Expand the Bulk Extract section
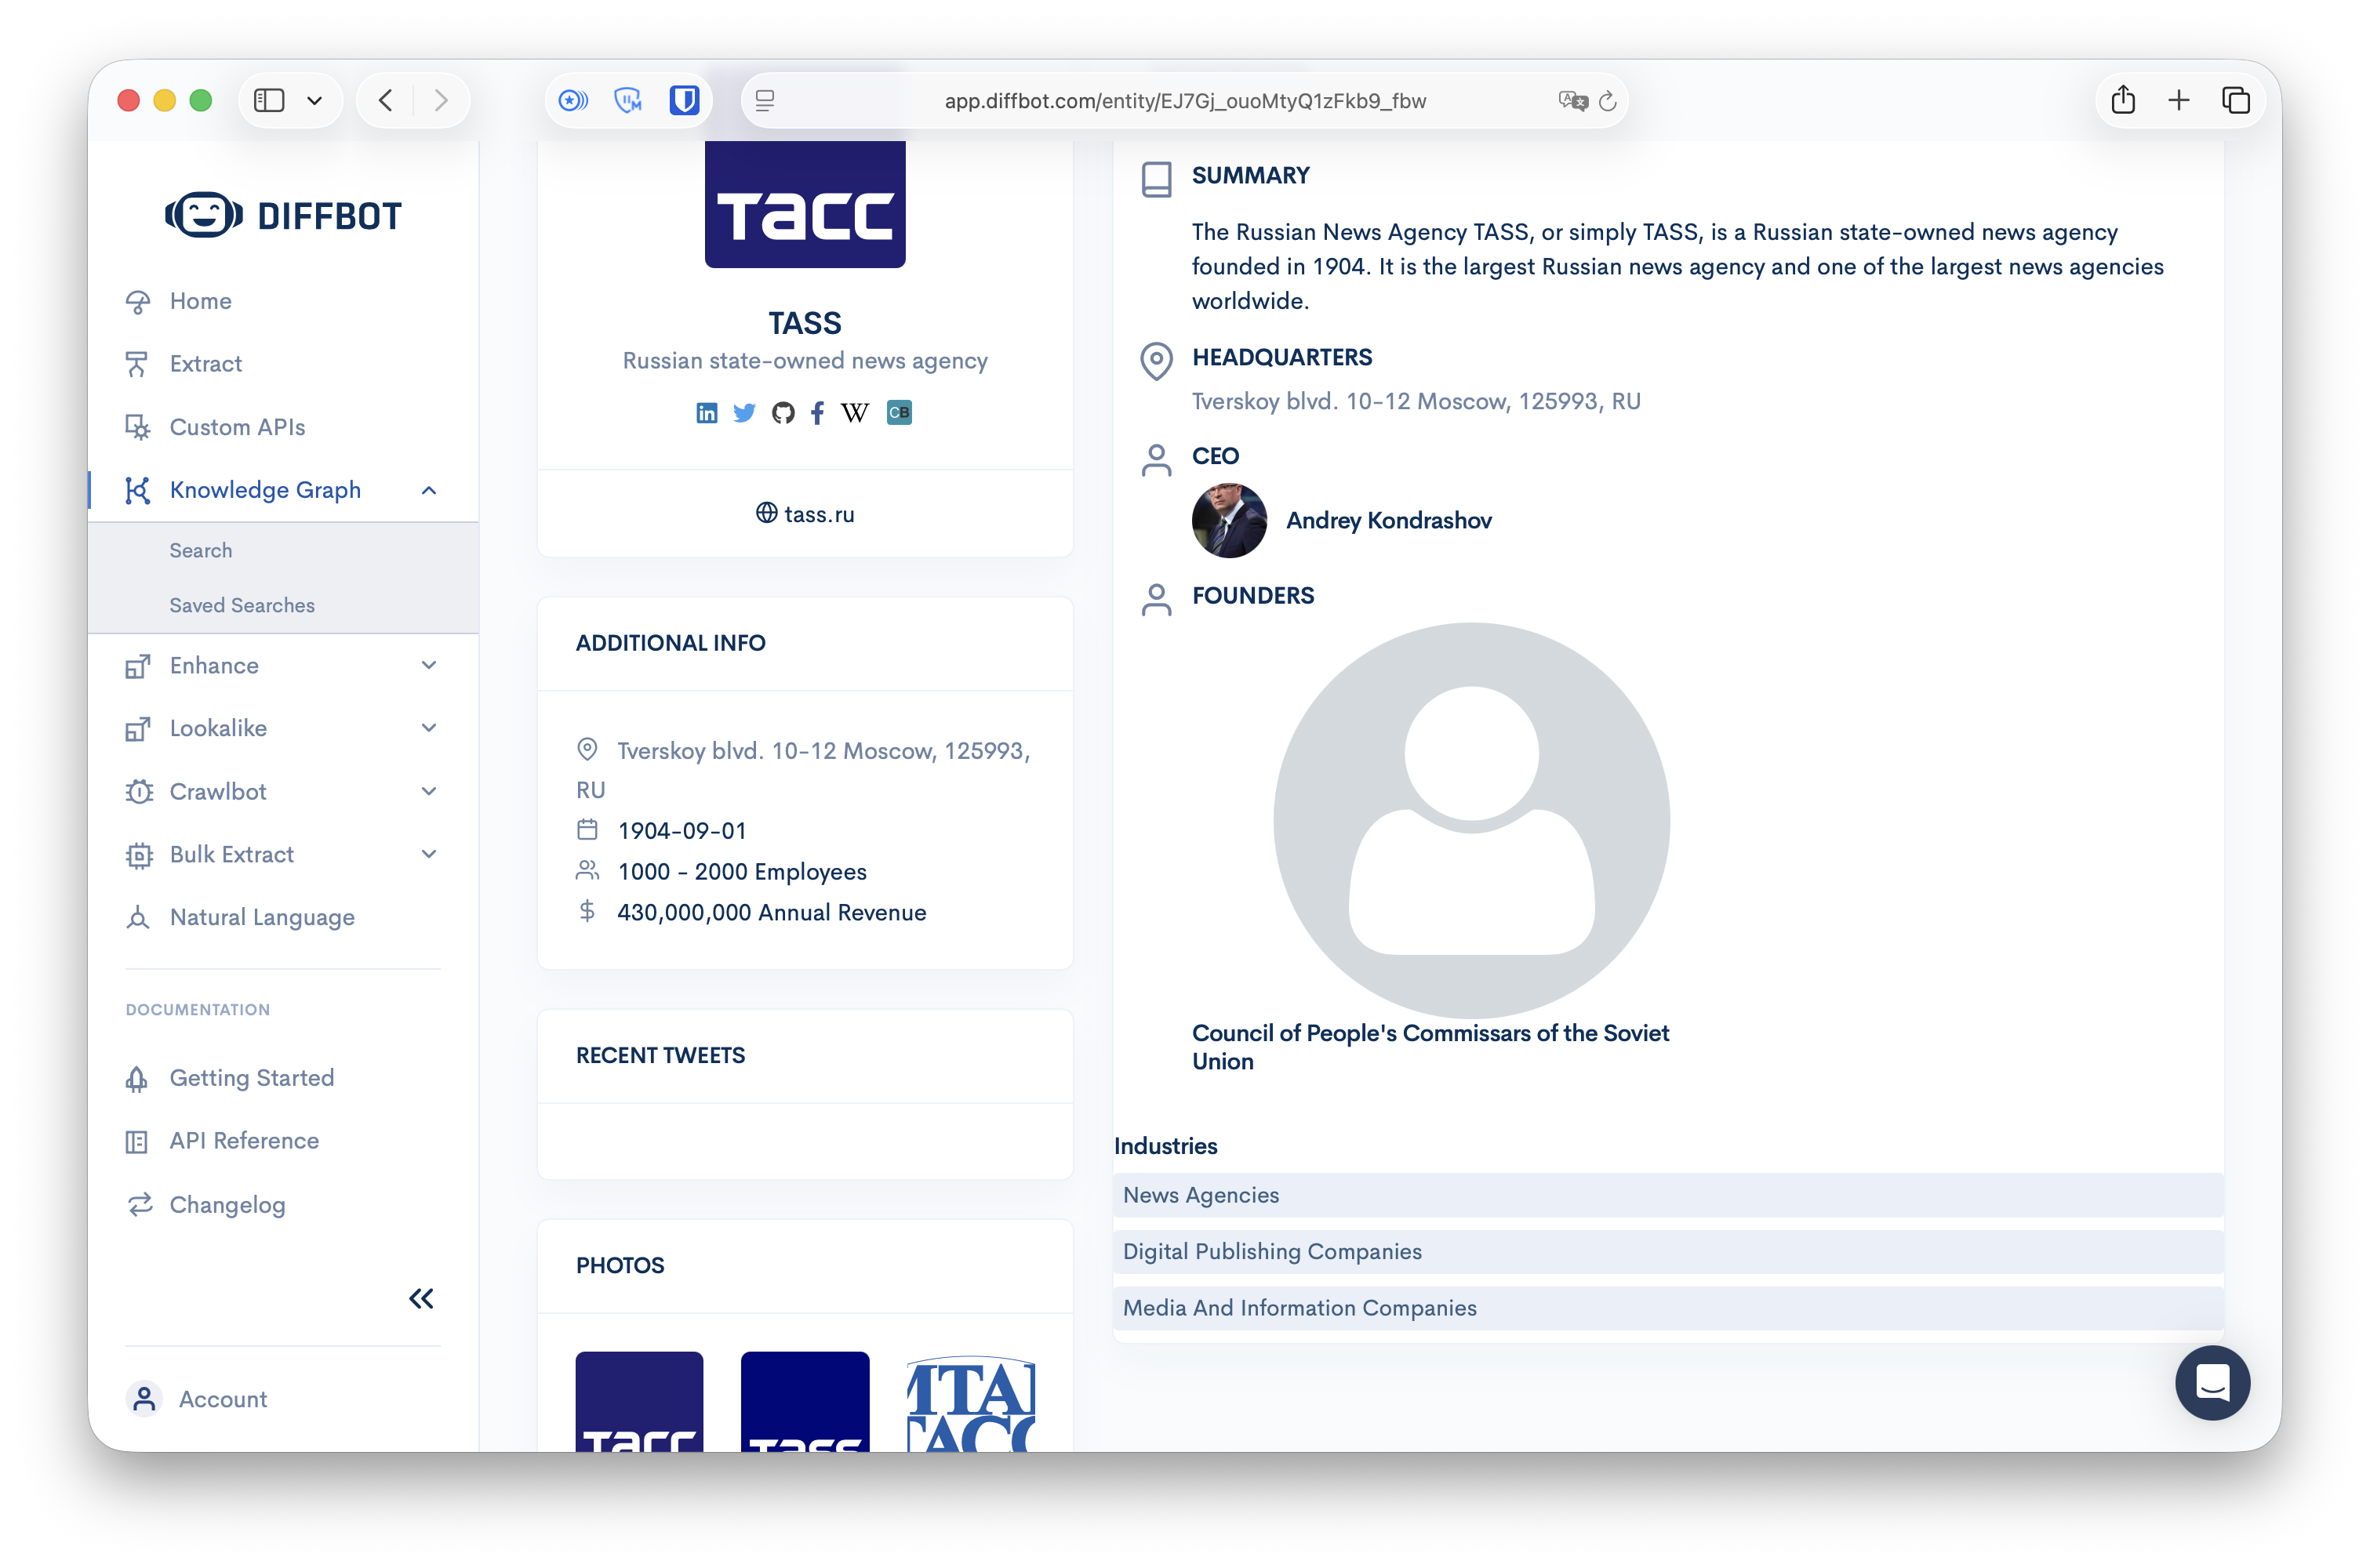The width and height of the screenshot is (2370, 1568). coord(429,854)
